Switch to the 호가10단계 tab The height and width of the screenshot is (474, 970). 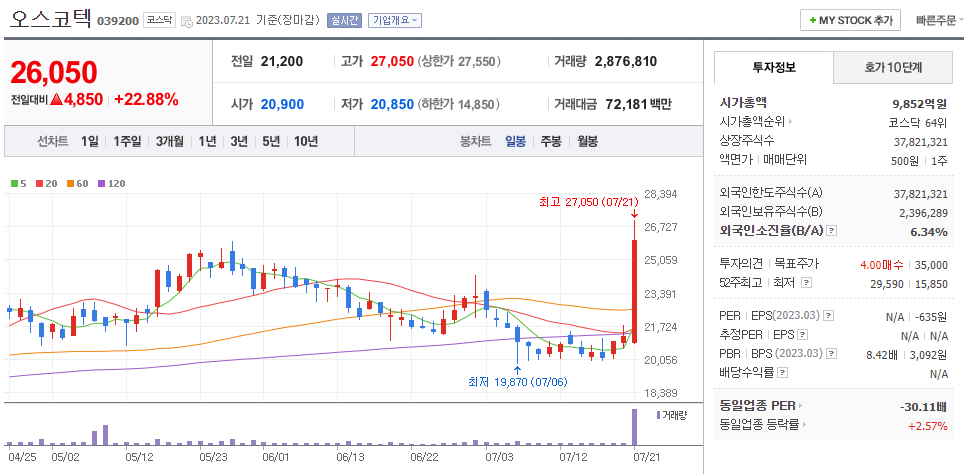[893, 67]
